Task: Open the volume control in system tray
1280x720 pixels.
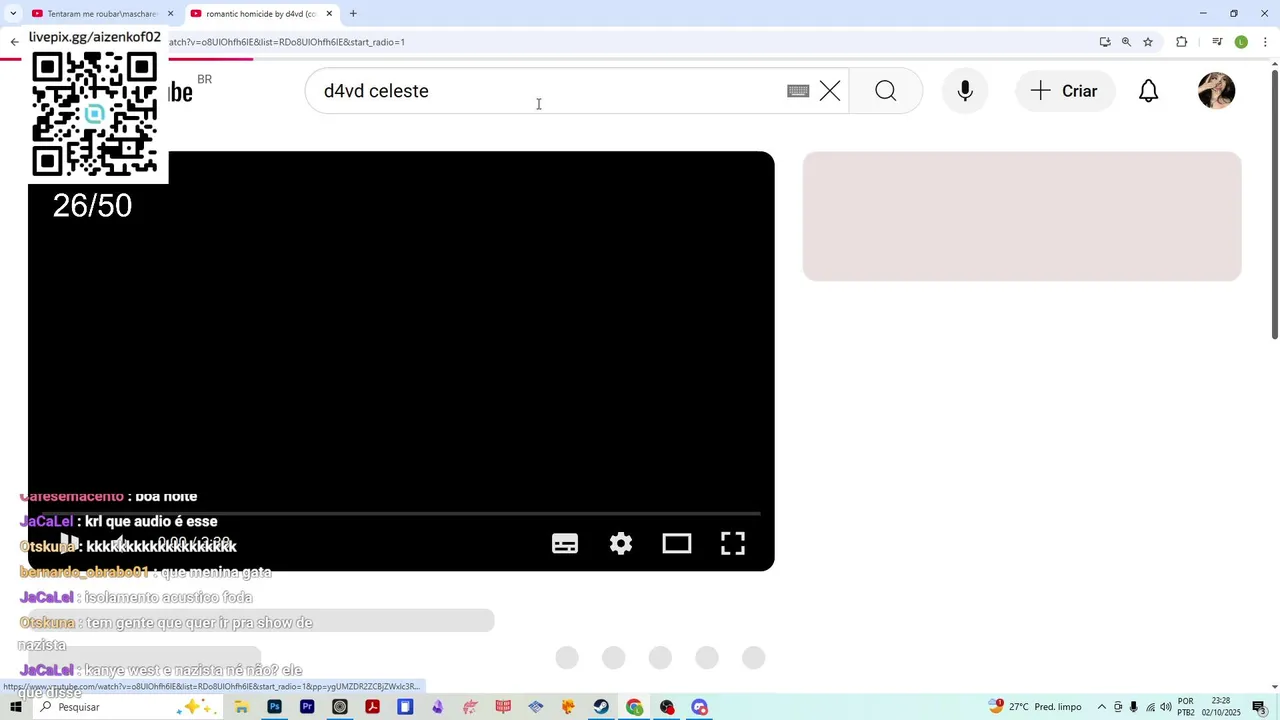Action: (x=1166, y=707)
